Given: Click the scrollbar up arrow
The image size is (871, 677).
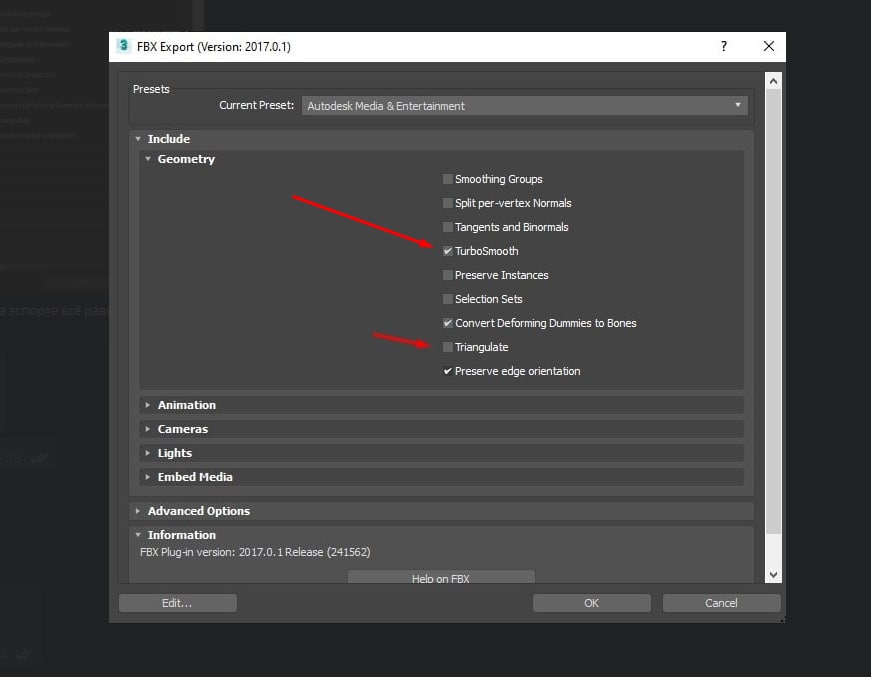Looking at the screenshot, I should click(773, 81).
